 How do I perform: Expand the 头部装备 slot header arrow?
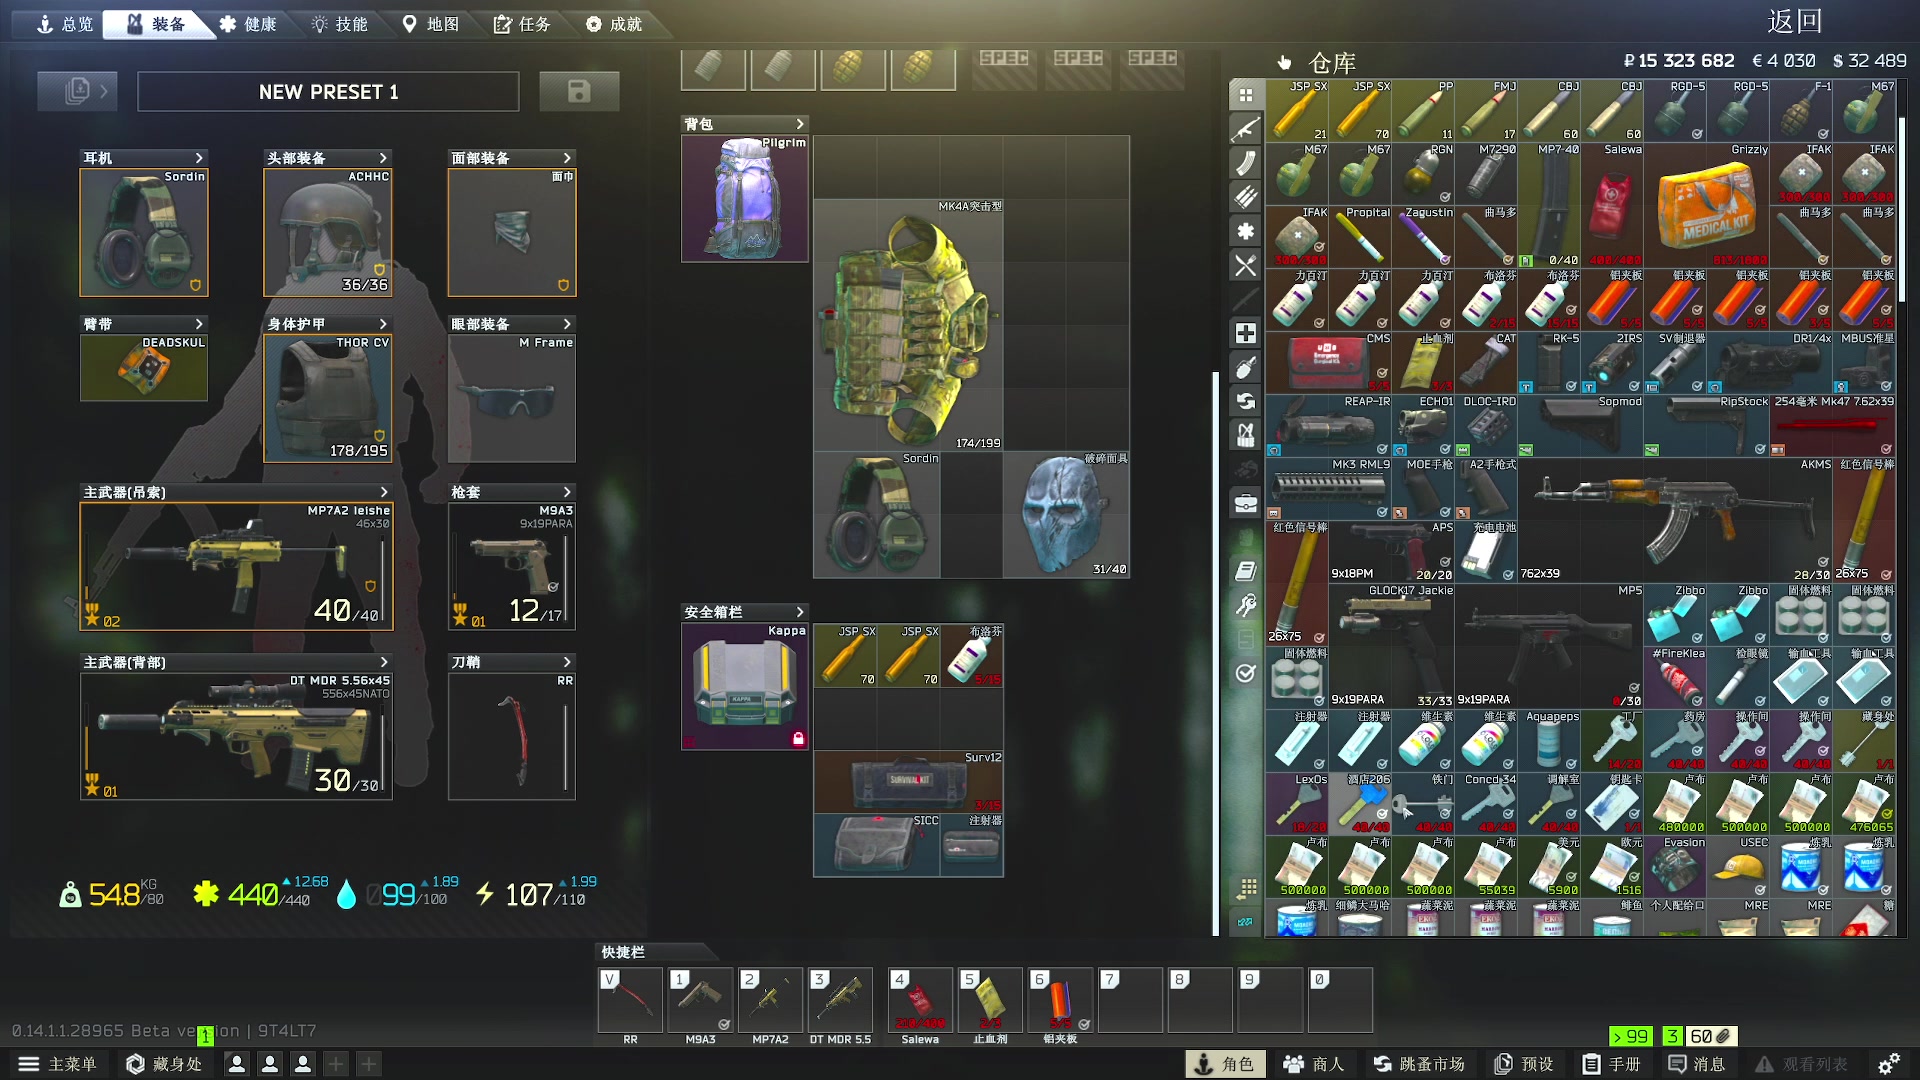(383, 158)
